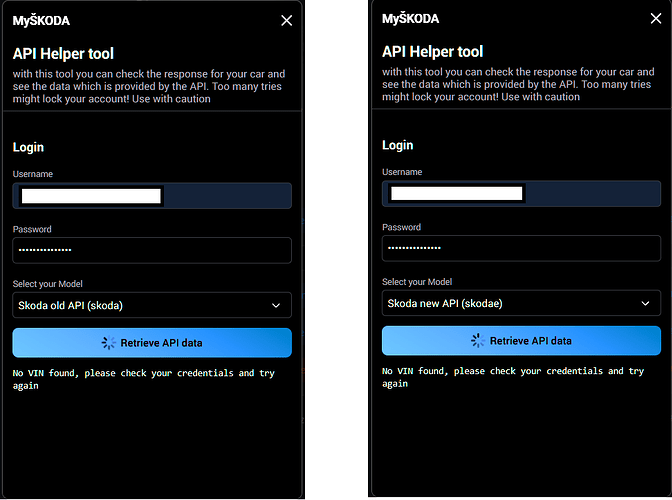Viewport: 672px width, 500px height.
Task: Click the 'API Helper tool' heading in right panel
Action: (432, 51)
